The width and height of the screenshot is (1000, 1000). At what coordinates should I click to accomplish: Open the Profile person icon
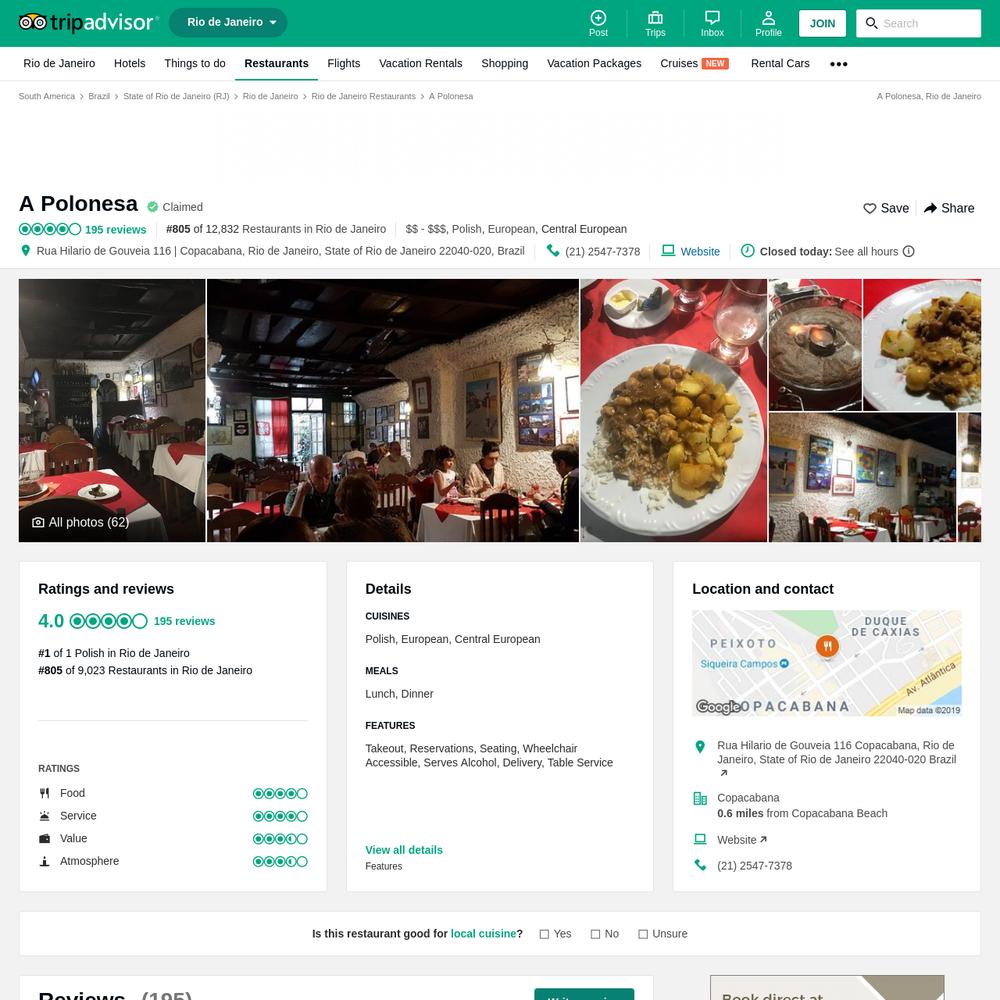pos(768,18)
